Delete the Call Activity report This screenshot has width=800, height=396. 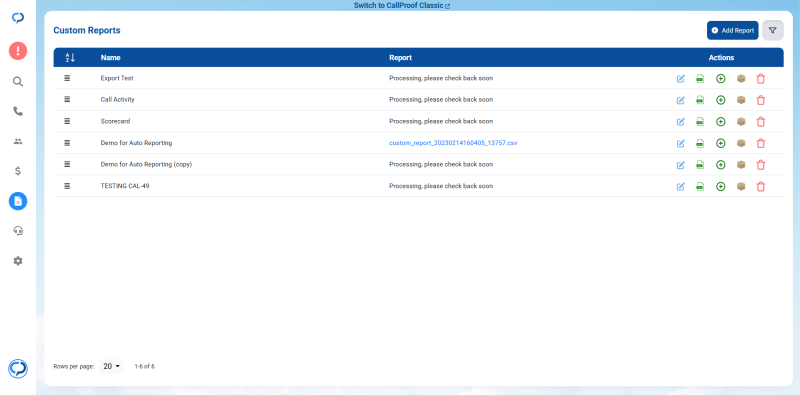tap(761, 100)
